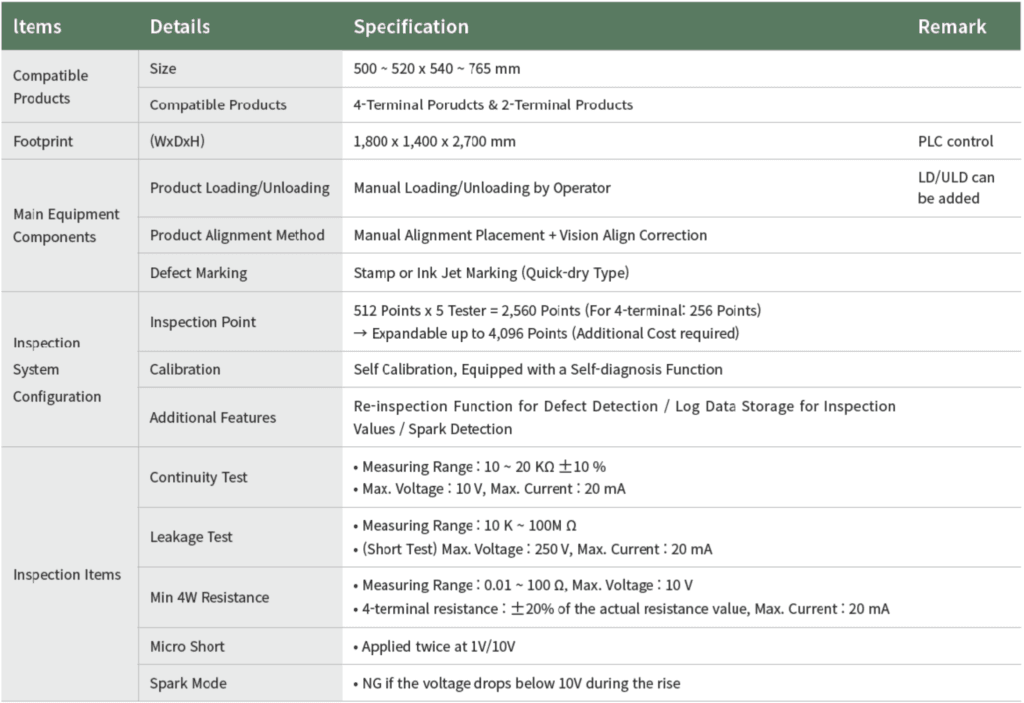Screen dimensions: 1024x703
Task: Select the Spark Mode detail cell
Action: coord(188,684)
